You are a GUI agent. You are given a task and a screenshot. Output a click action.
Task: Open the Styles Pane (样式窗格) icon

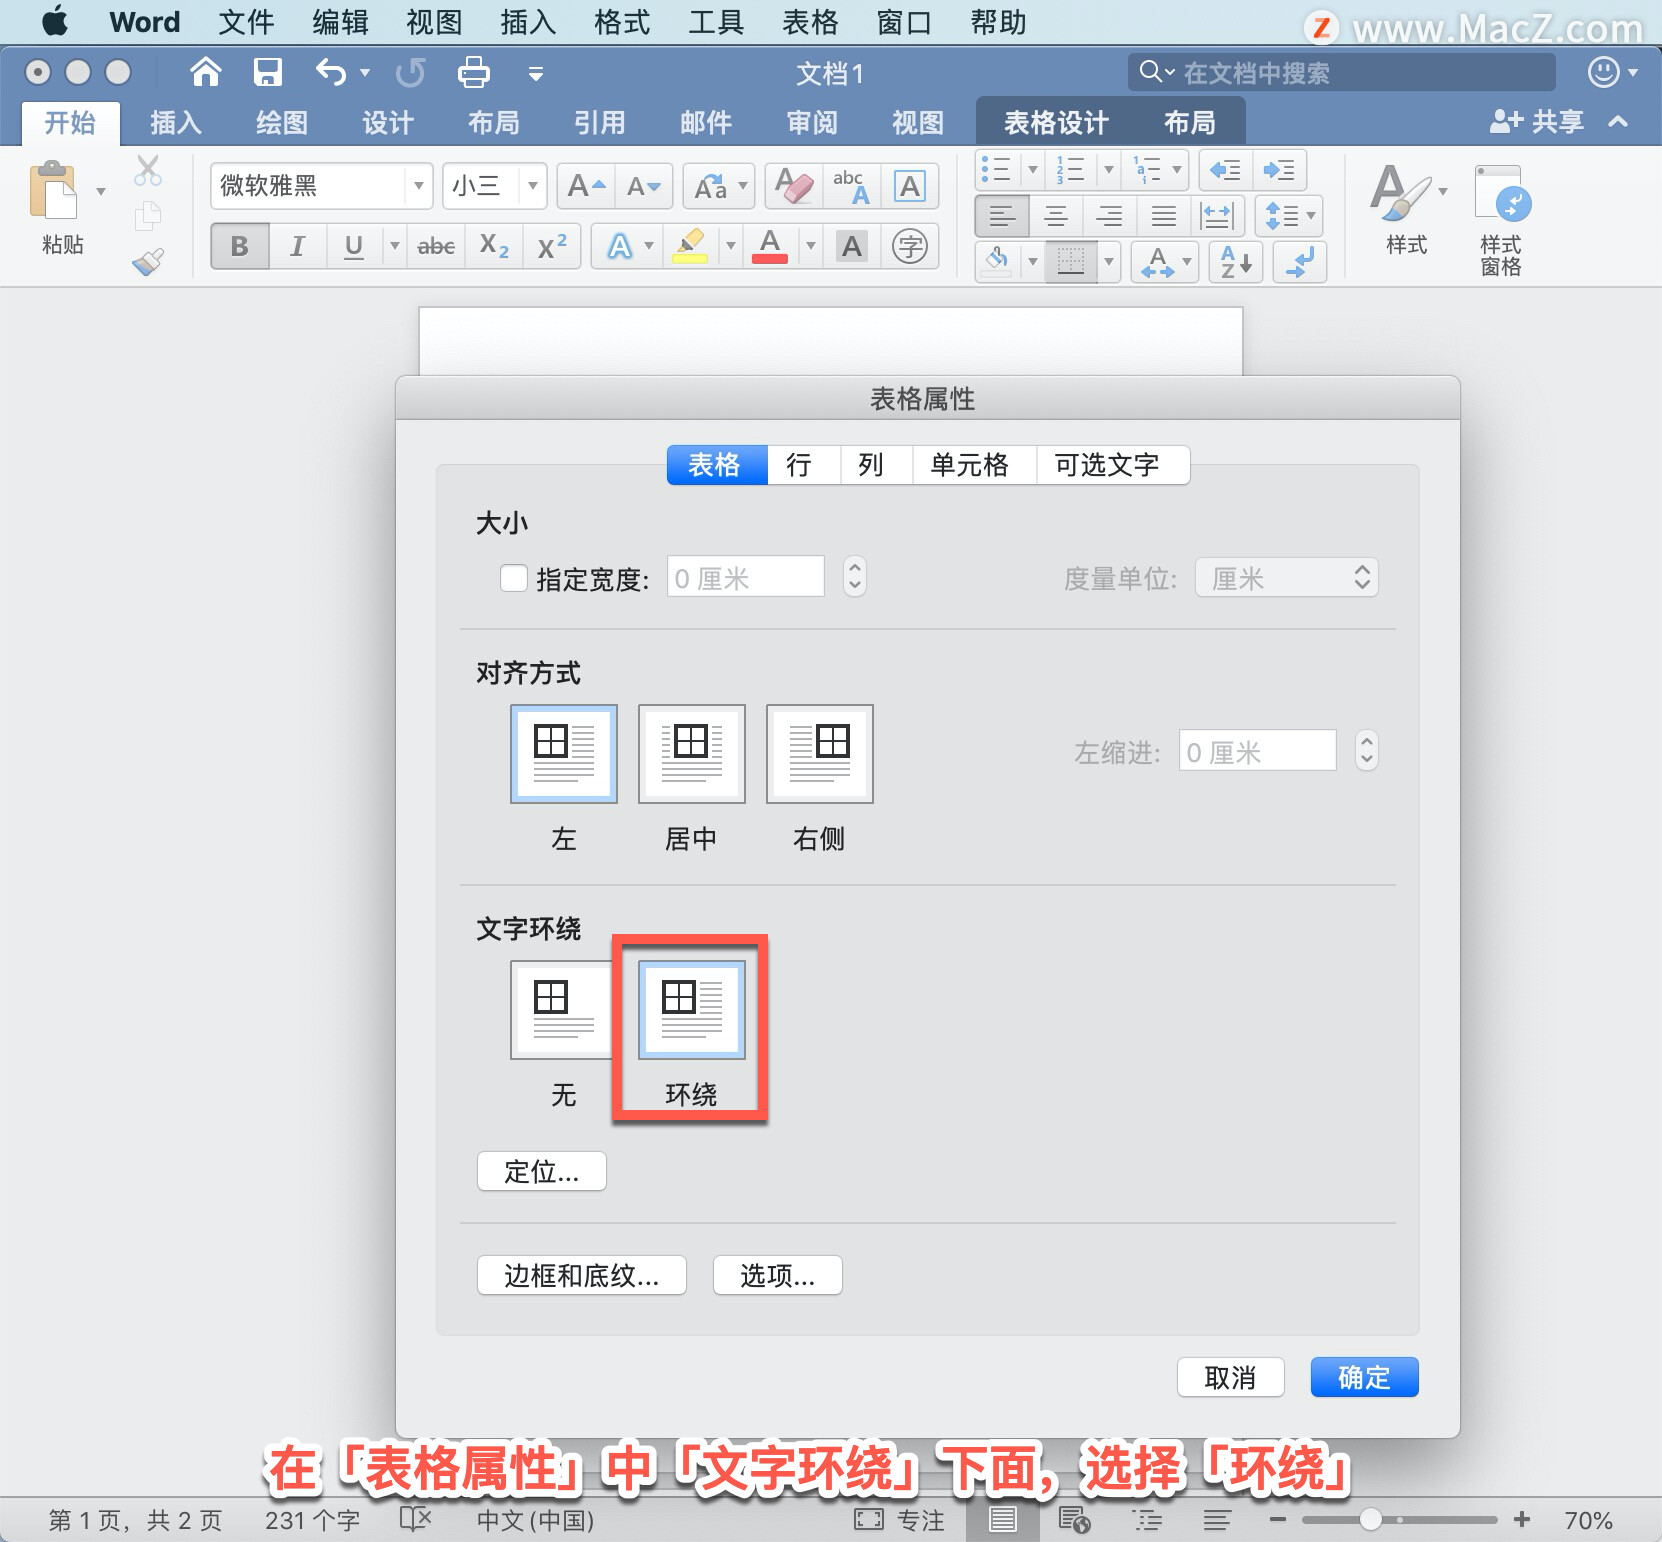tap(1501, 220)
